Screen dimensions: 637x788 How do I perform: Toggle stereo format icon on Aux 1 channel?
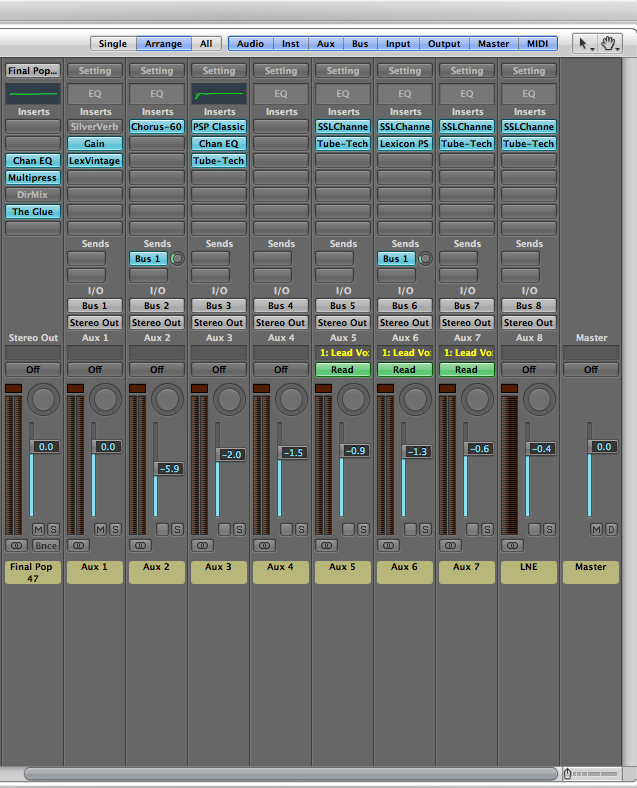(x=78, y=545)
